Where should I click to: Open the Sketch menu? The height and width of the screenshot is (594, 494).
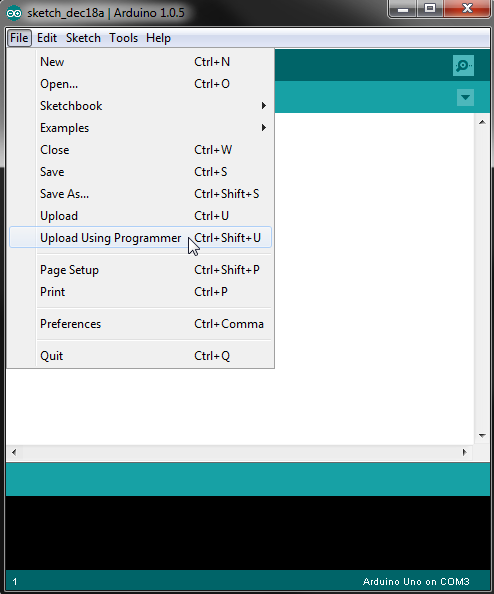click(x=83, y=38)
